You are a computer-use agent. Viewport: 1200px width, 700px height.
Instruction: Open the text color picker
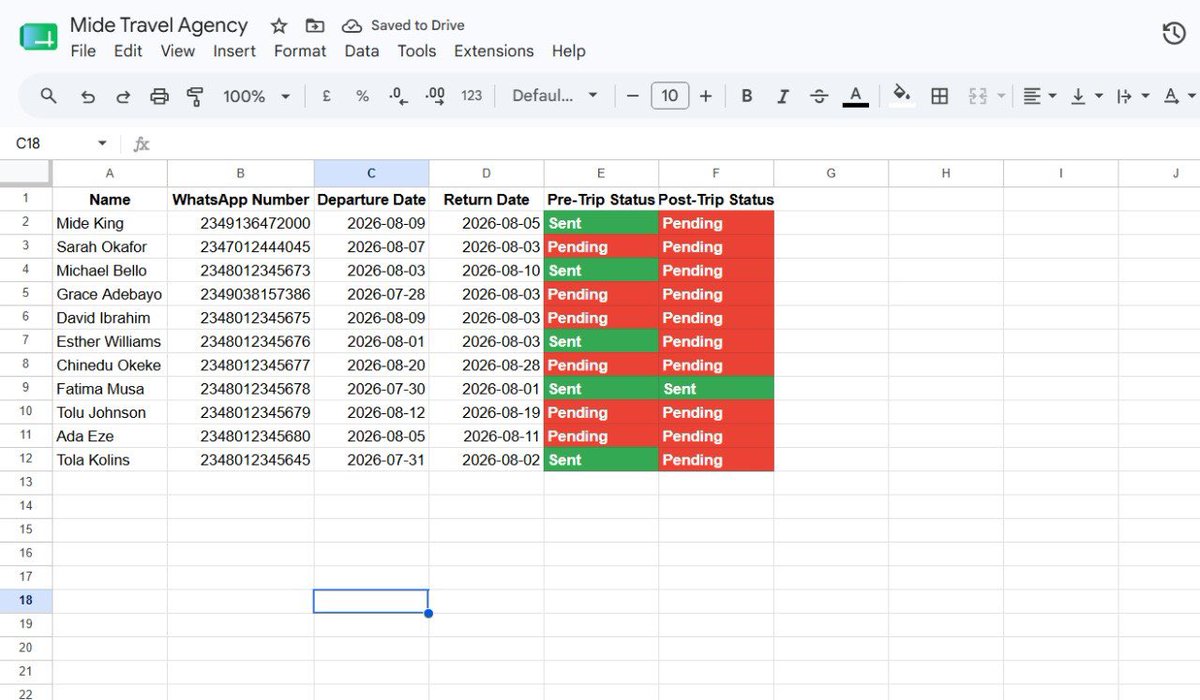click(x=855, y=96)
